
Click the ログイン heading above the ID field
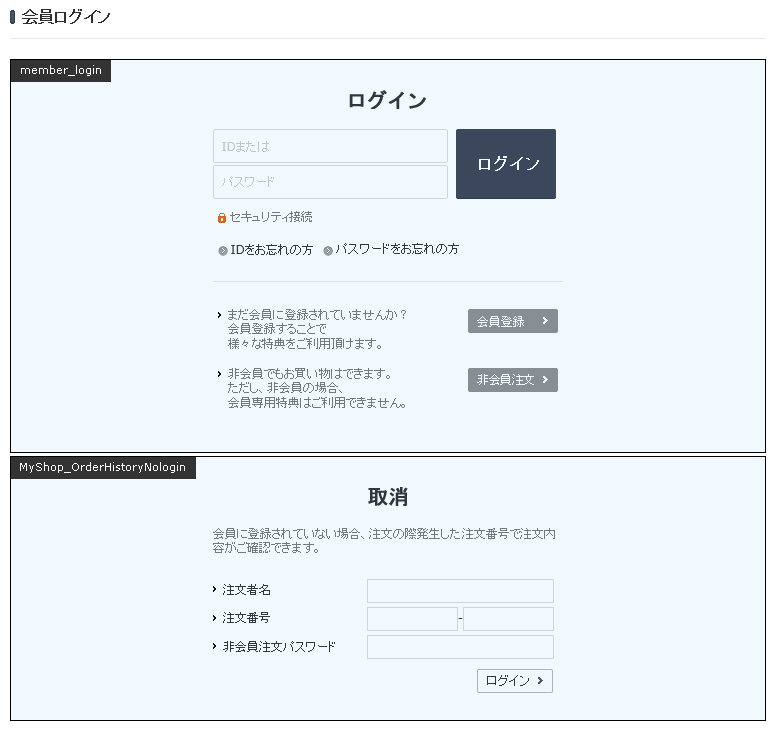tap(387, 100)
